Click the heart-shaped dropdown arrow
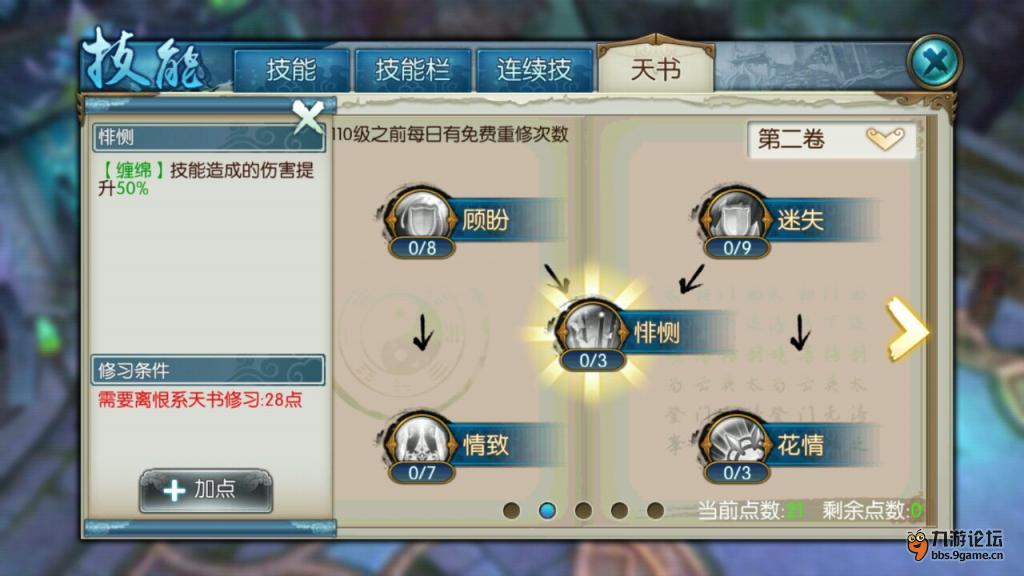Image resolution: width=1024 pixels, height=576 pixels. 885,138
